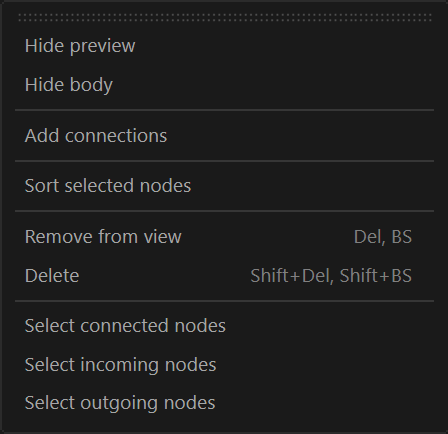Delete the selected node permanently
448x434 pixels.
224,276
